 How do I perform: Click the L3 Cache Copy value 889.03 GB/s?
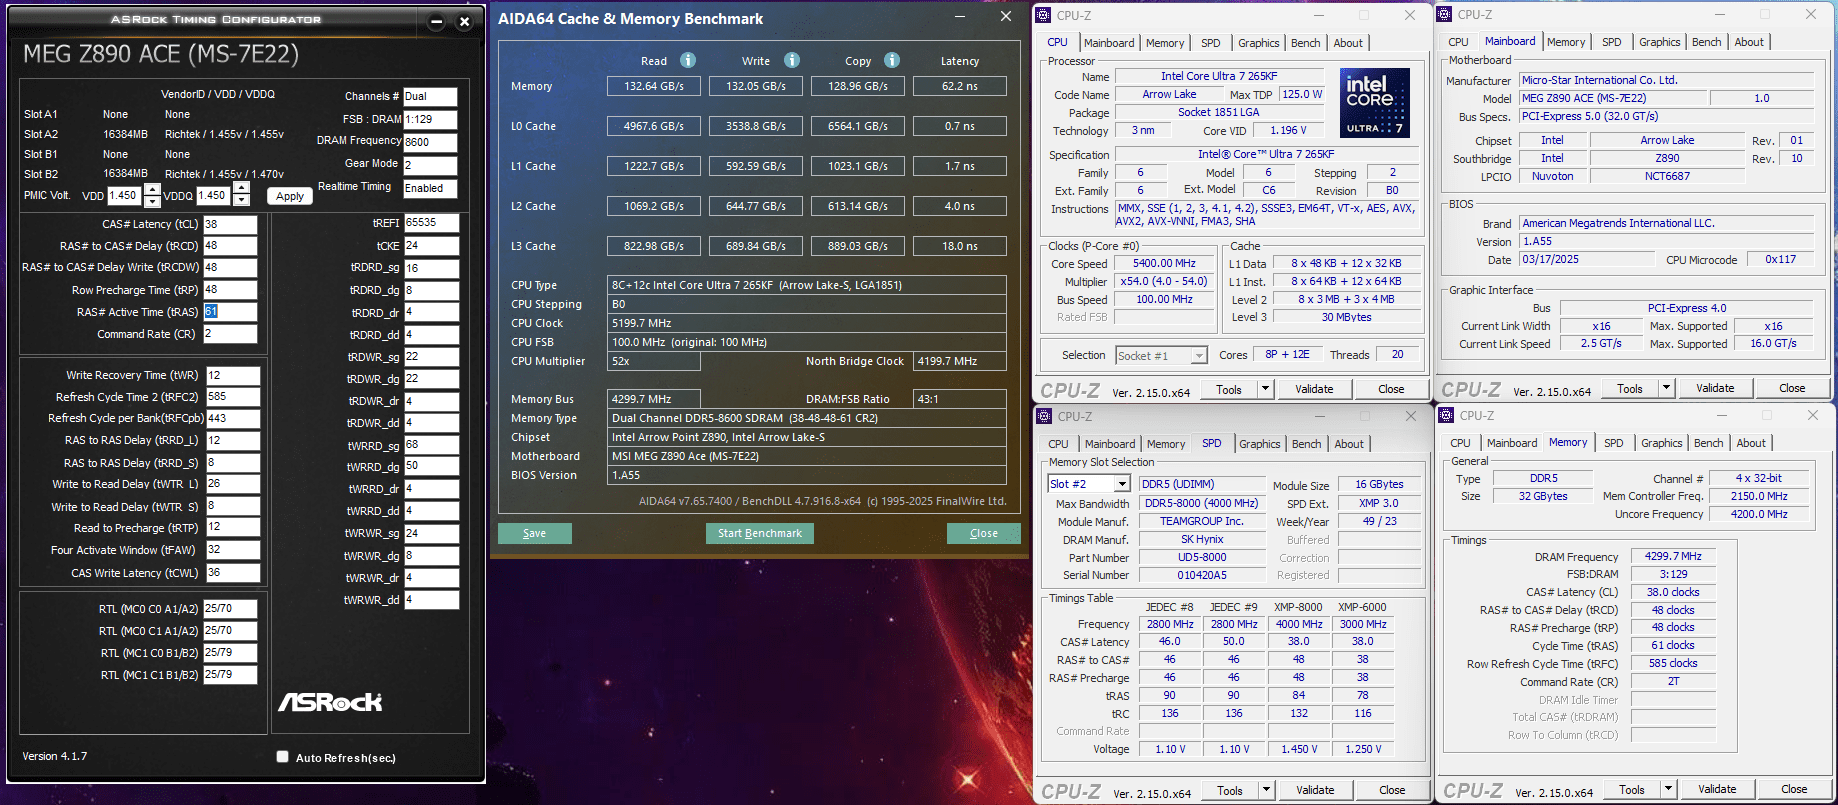pos(858,246)
